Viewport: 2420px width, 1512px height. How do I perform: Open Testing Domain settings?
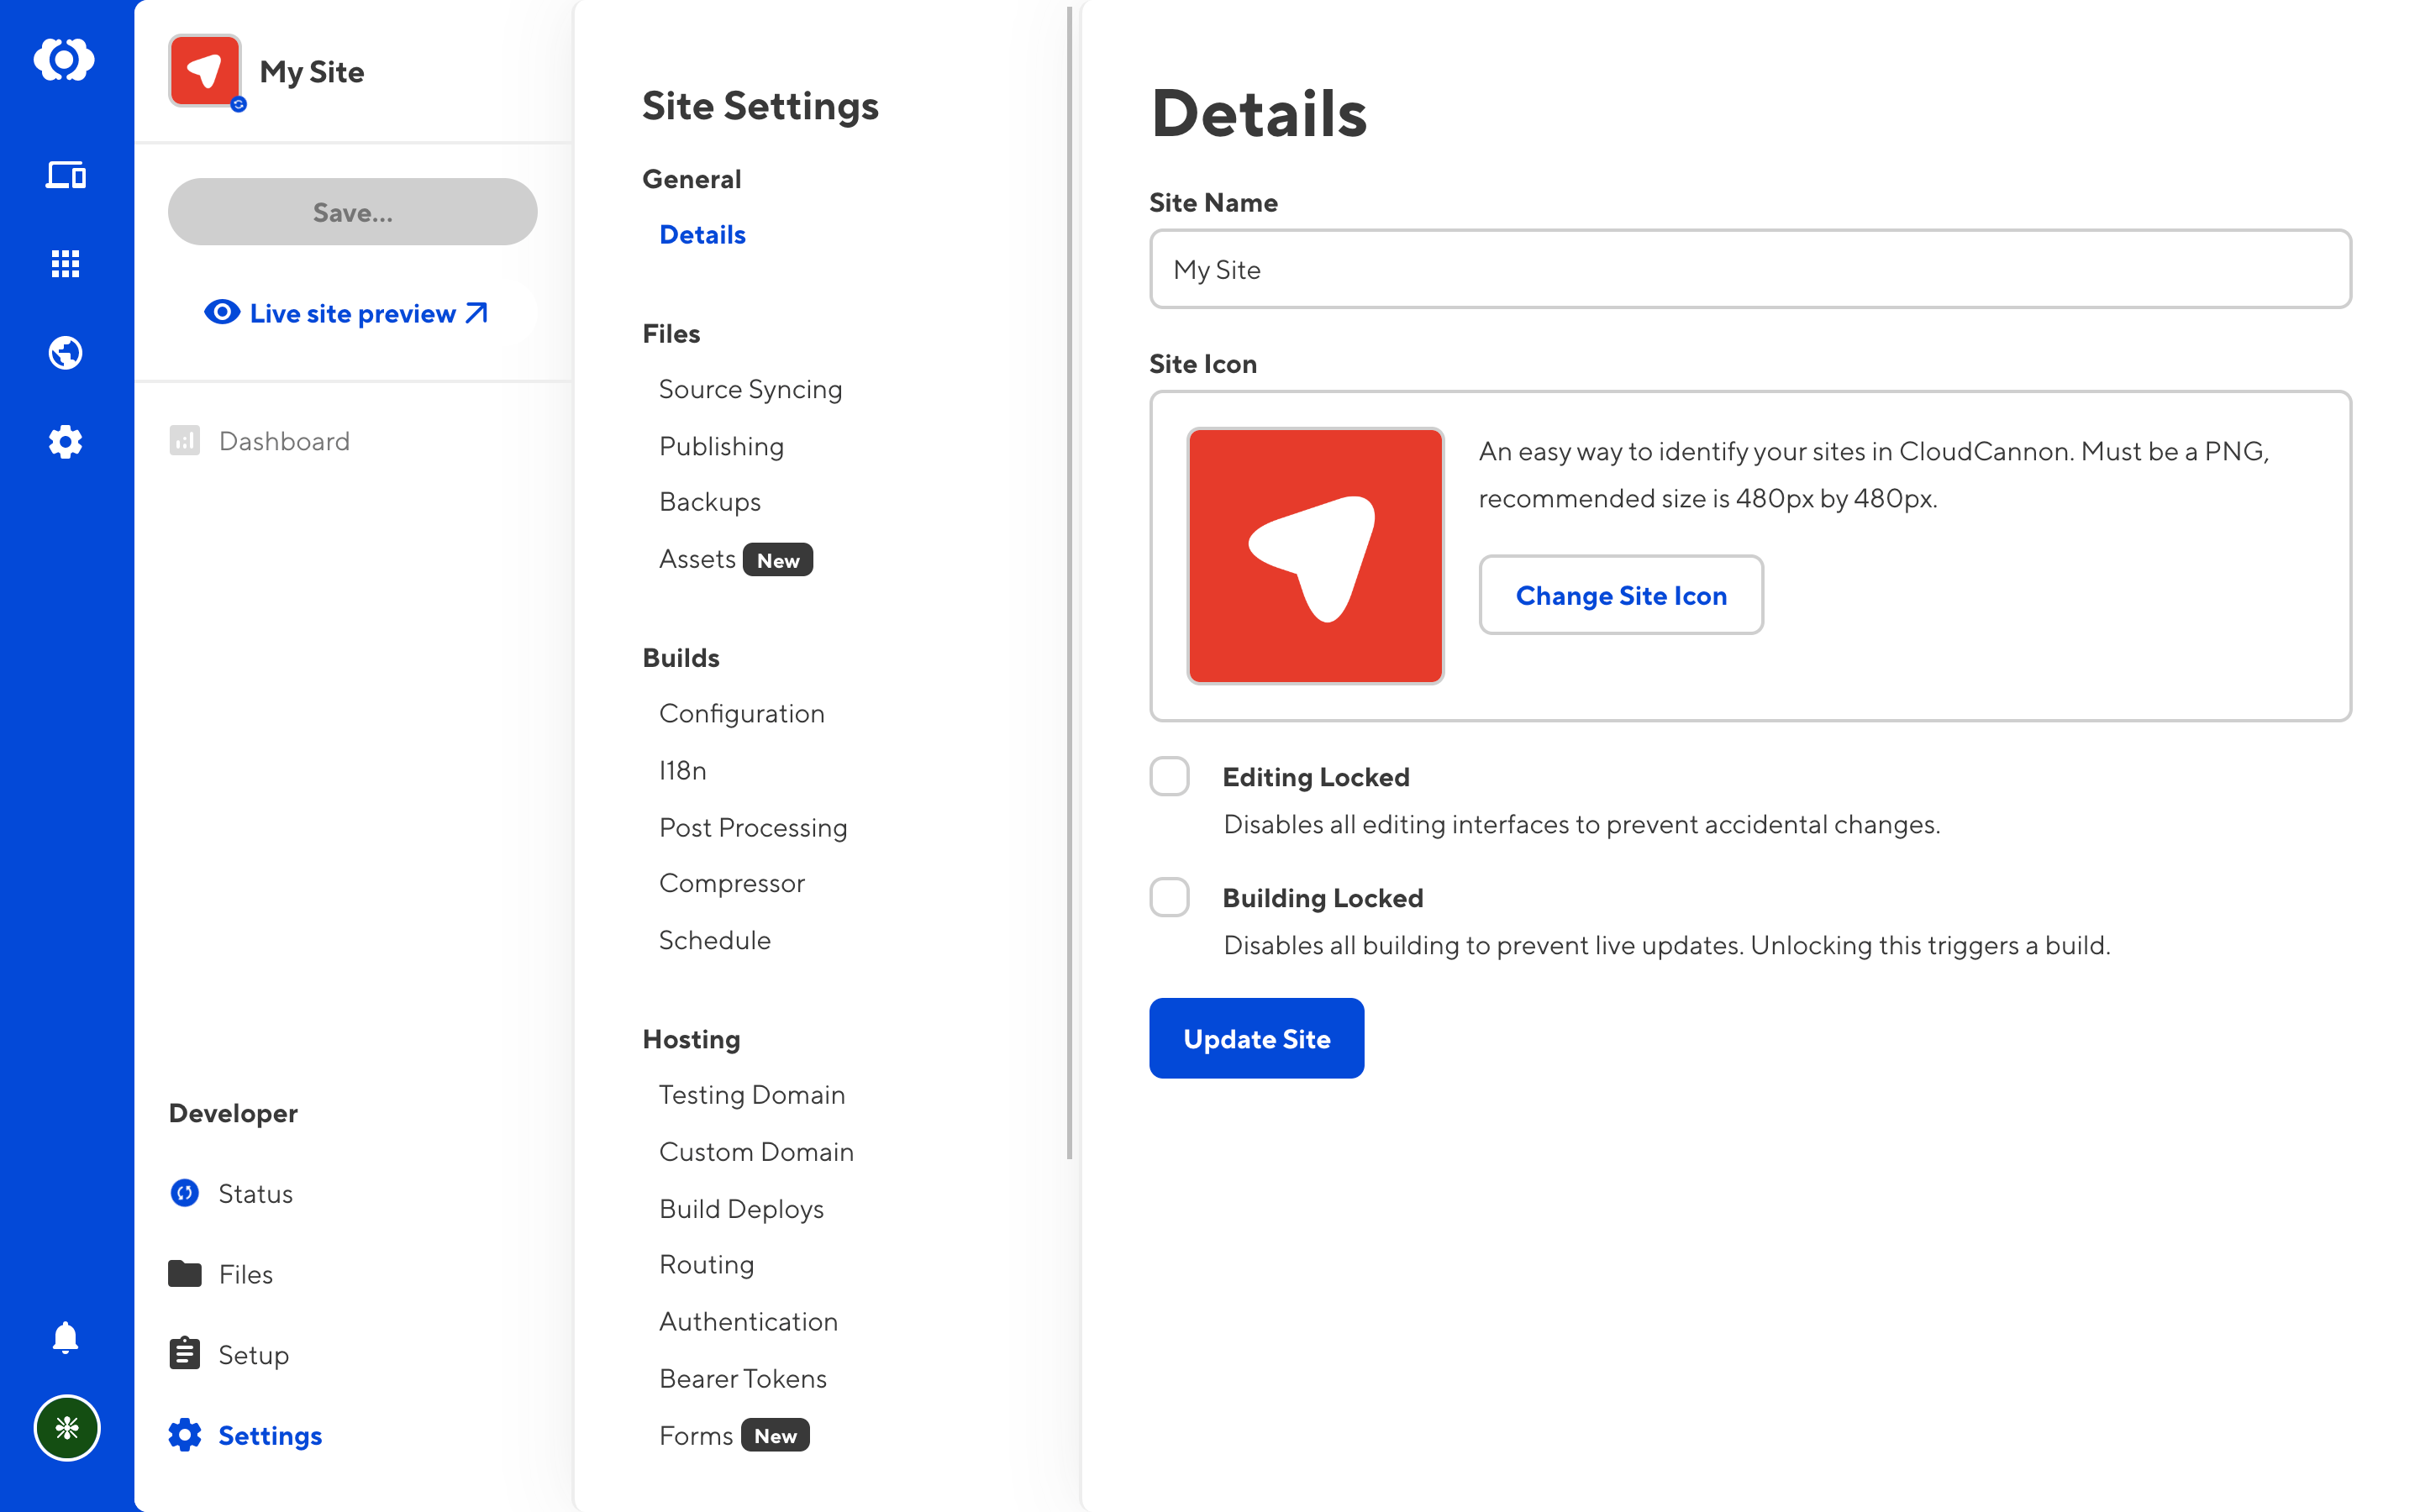coord(752,1095)
